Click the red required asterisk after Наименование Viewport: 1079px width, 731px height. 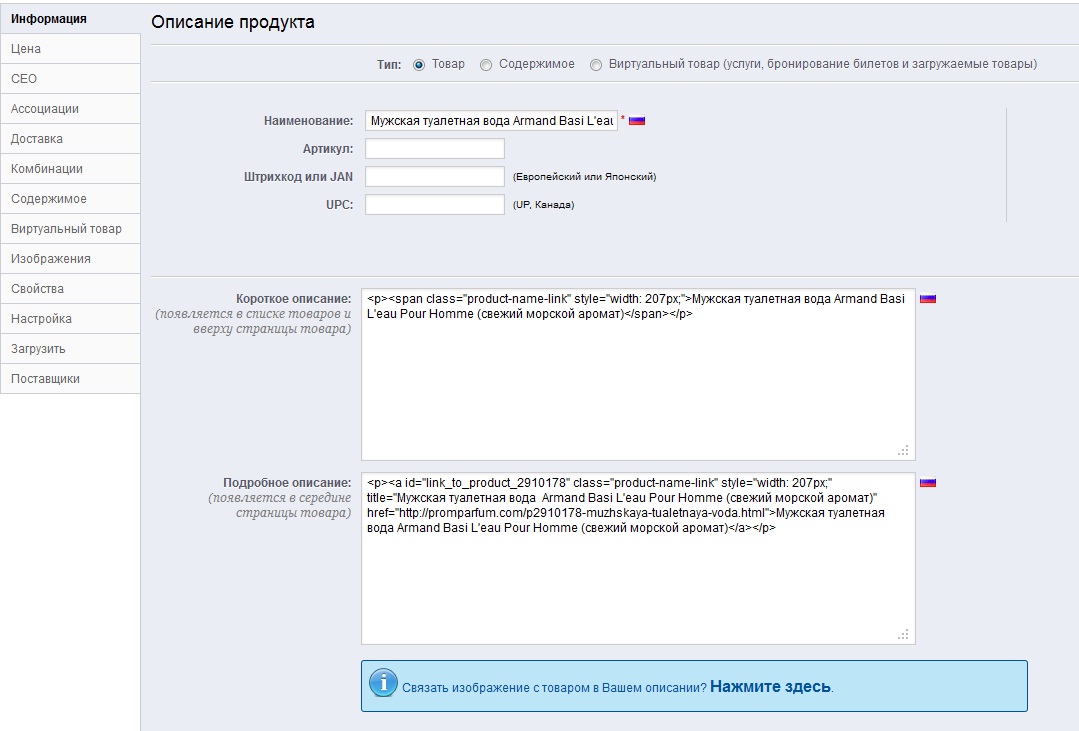coord(623,118)
